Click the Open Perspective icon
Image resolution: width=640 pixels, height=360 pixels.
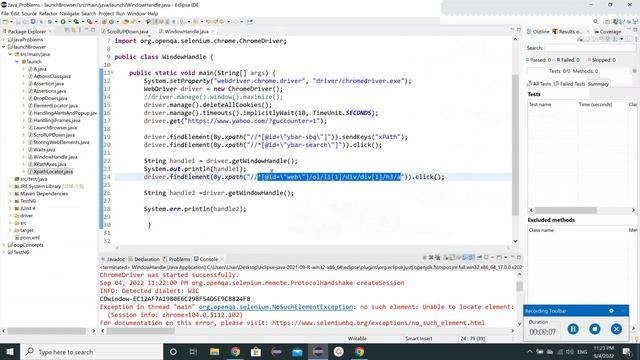(608, 22)
